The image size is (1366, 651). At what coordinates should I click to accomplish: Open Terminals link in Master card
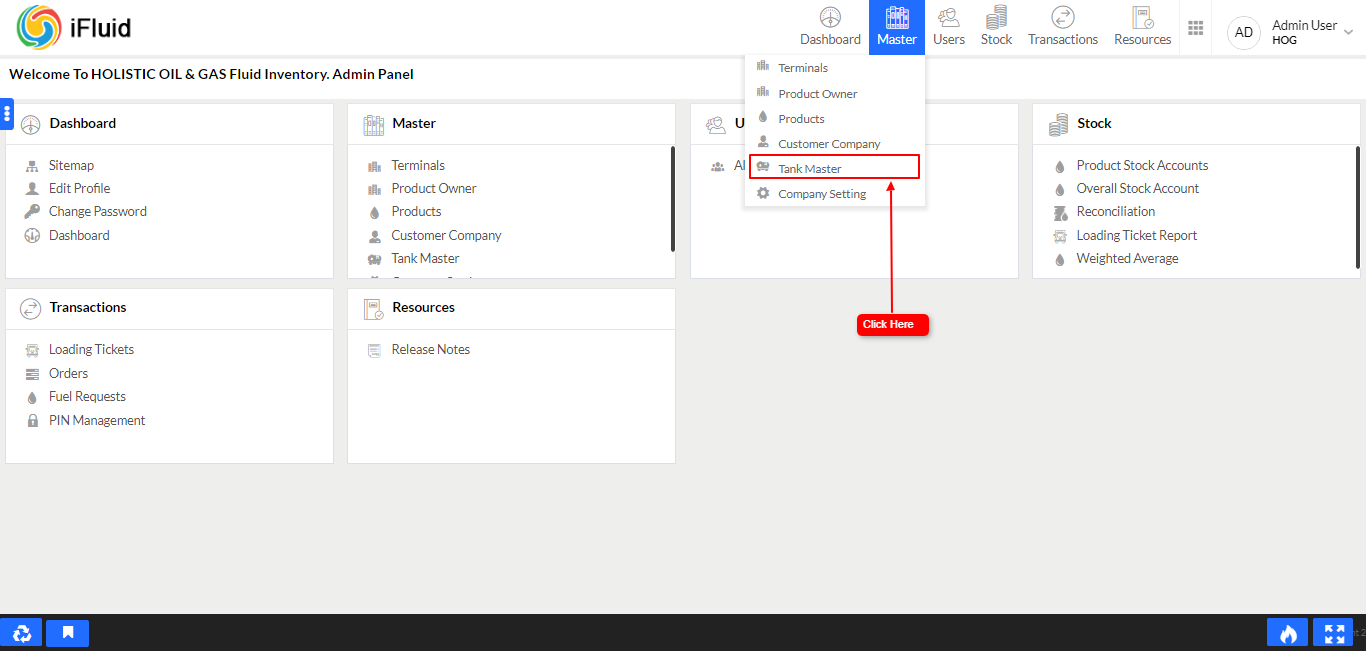pos(418,165)
